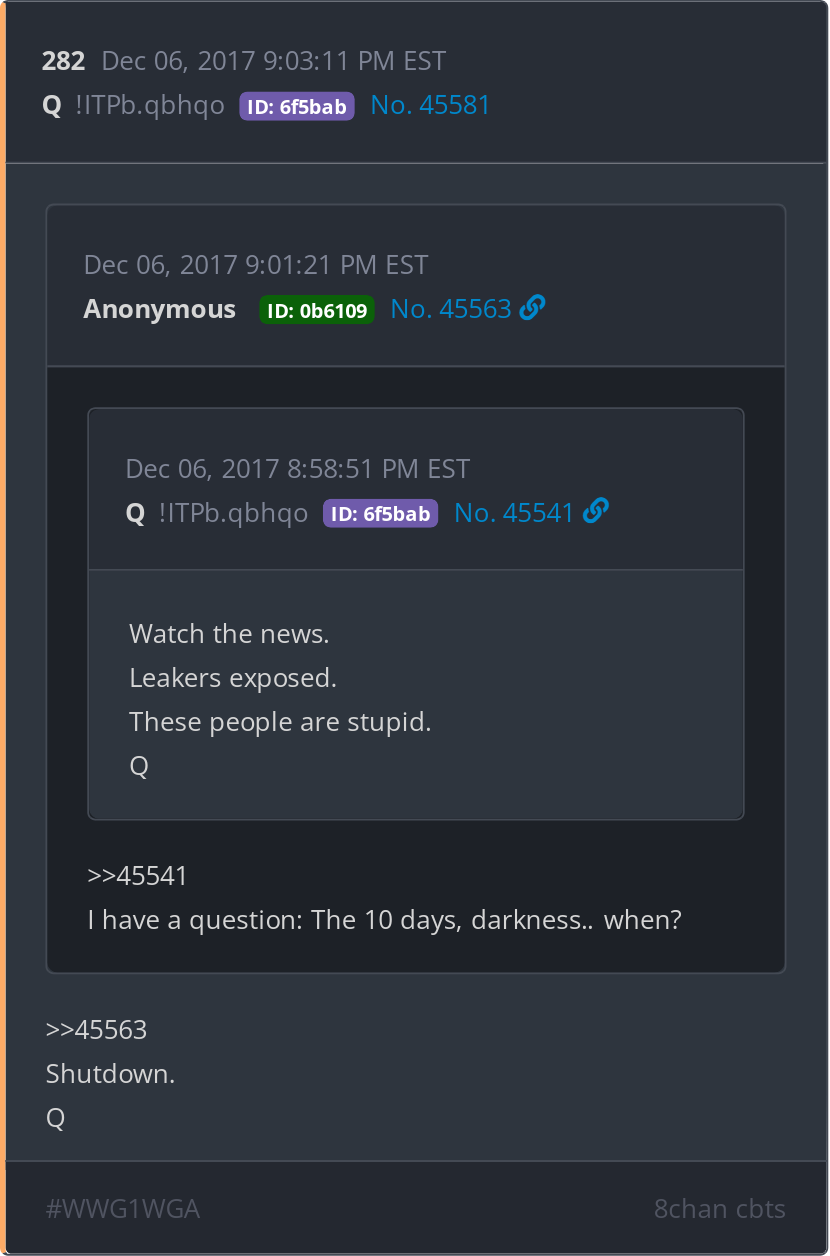
Task: Click the chain link icon beside No. 45541
Action: [x=596, y=512]
